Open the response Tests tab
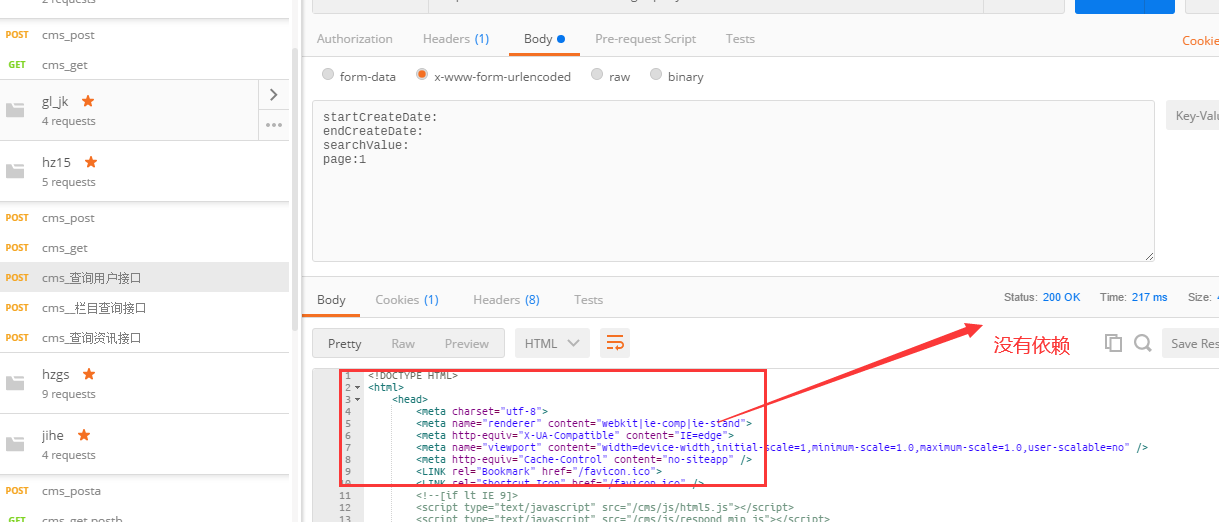This screenshot has height=522, width=1219. click(x=589, y=299)
